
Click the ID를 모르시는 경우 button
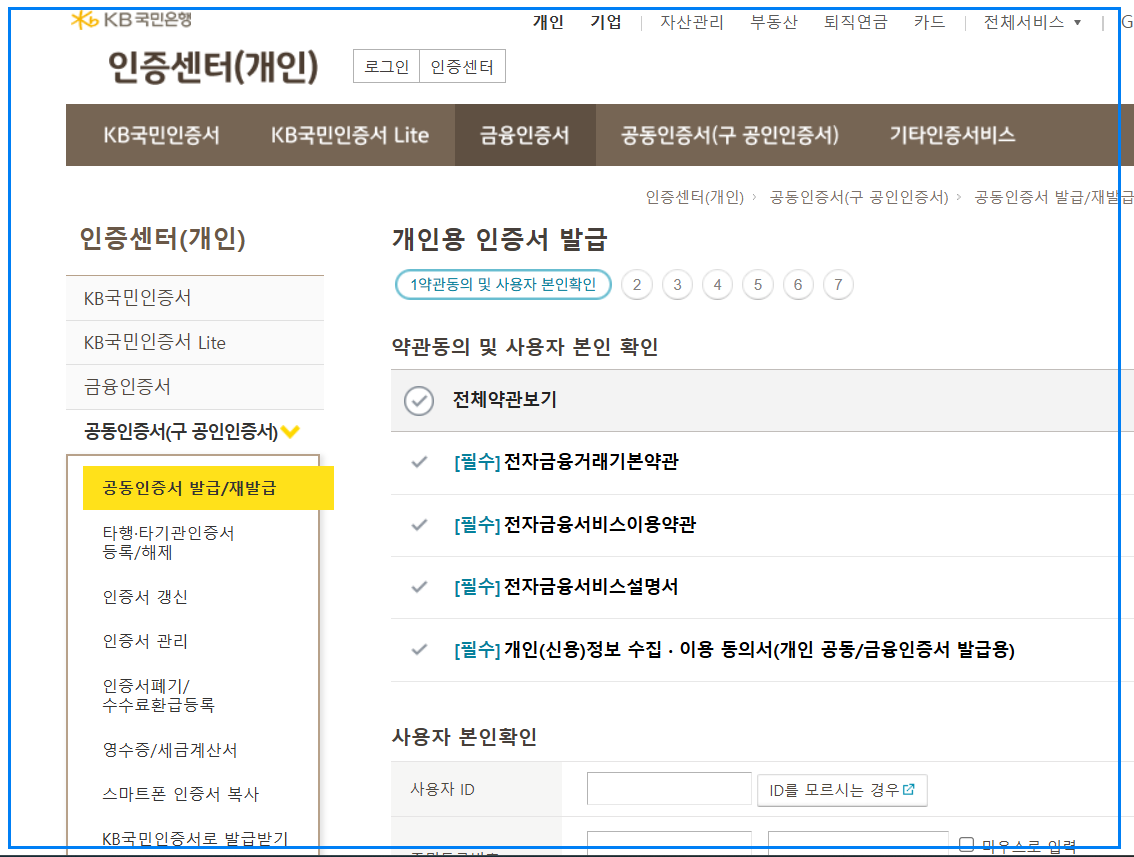(843, 790)
